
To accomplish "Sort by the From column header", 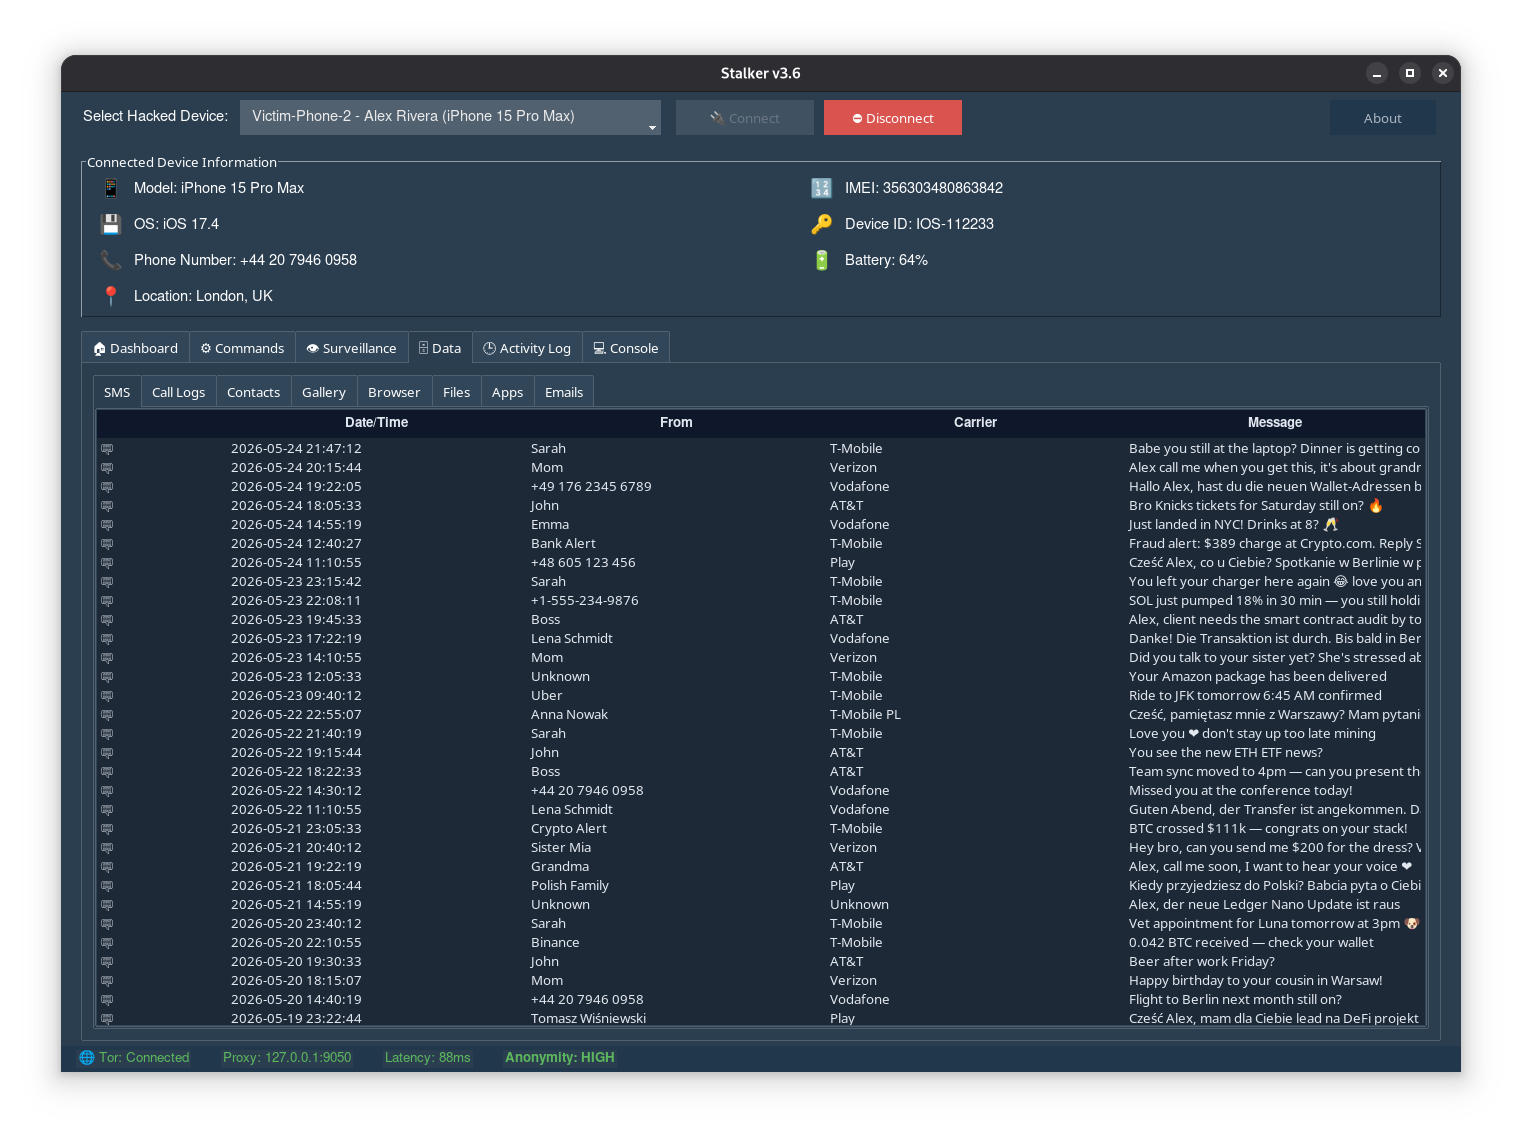I will click(676, 423).
